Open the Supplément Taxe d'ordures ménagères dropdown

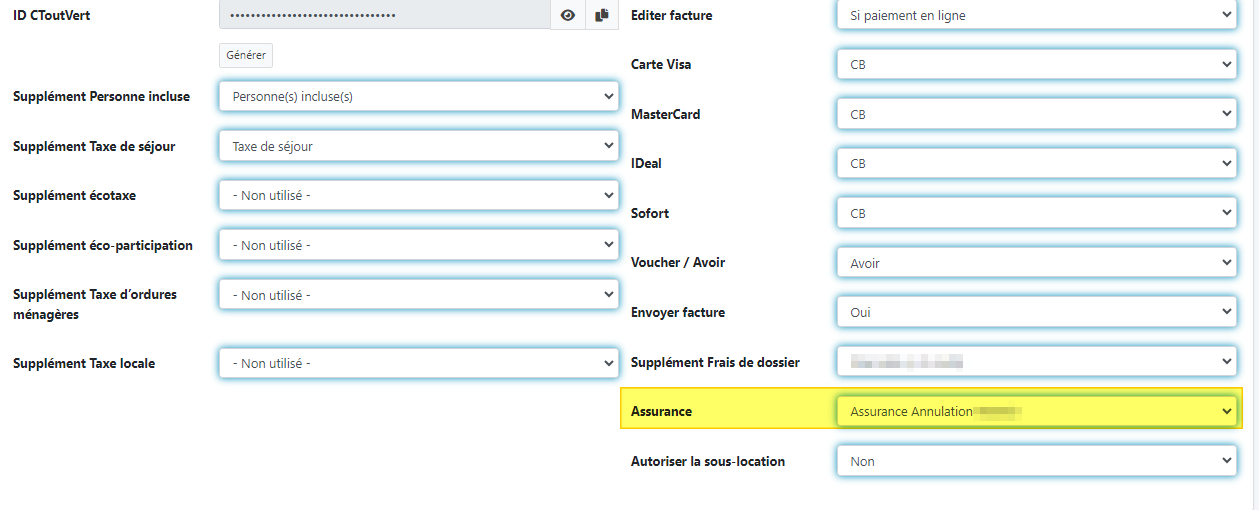(418, 295)
